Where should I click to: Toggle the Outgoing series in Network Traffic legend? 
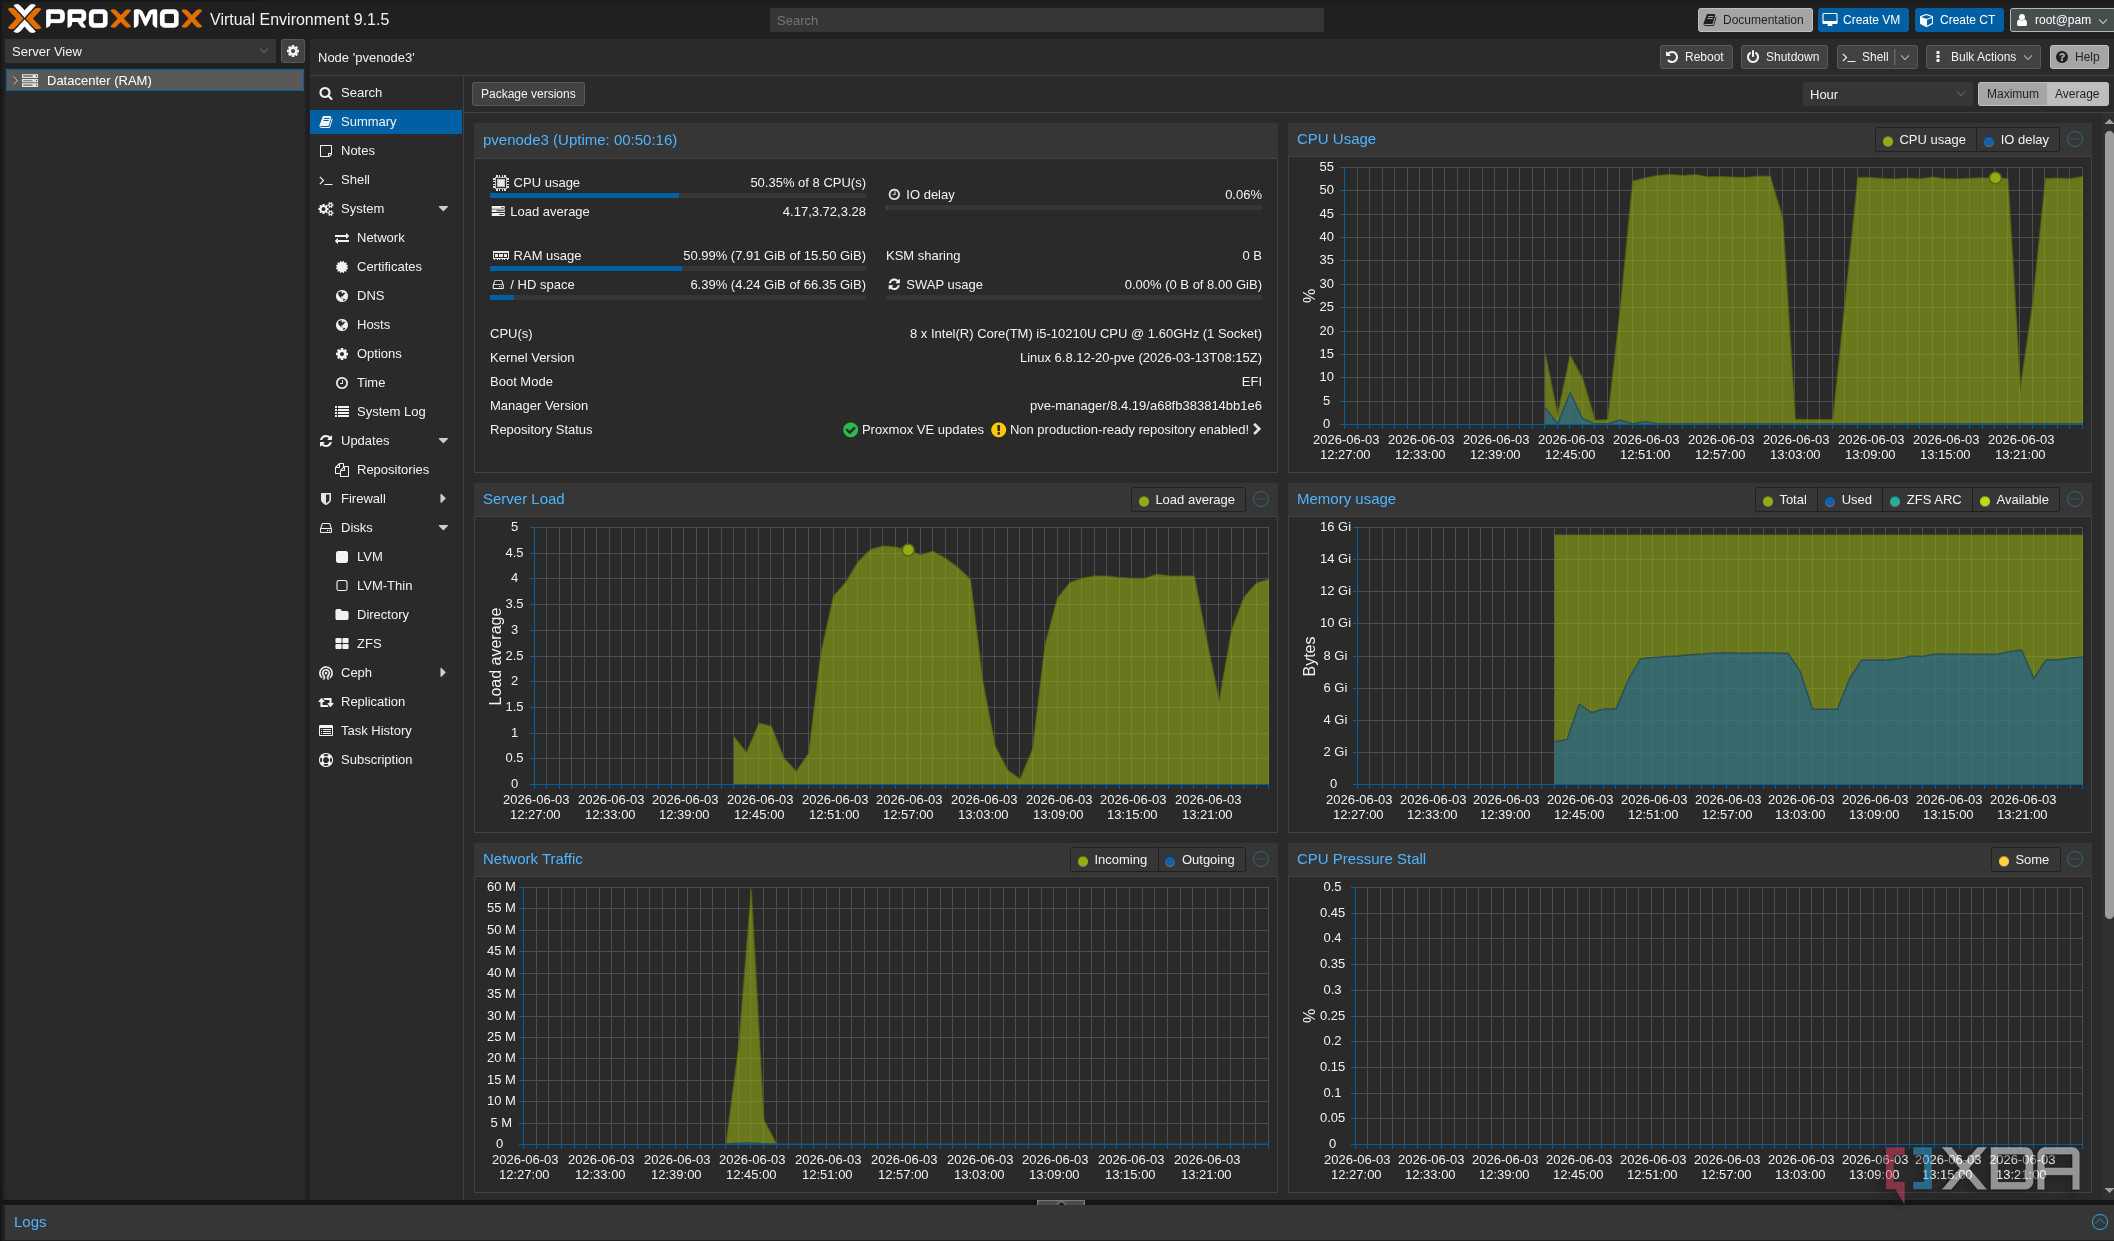[x=1199, y=860]
